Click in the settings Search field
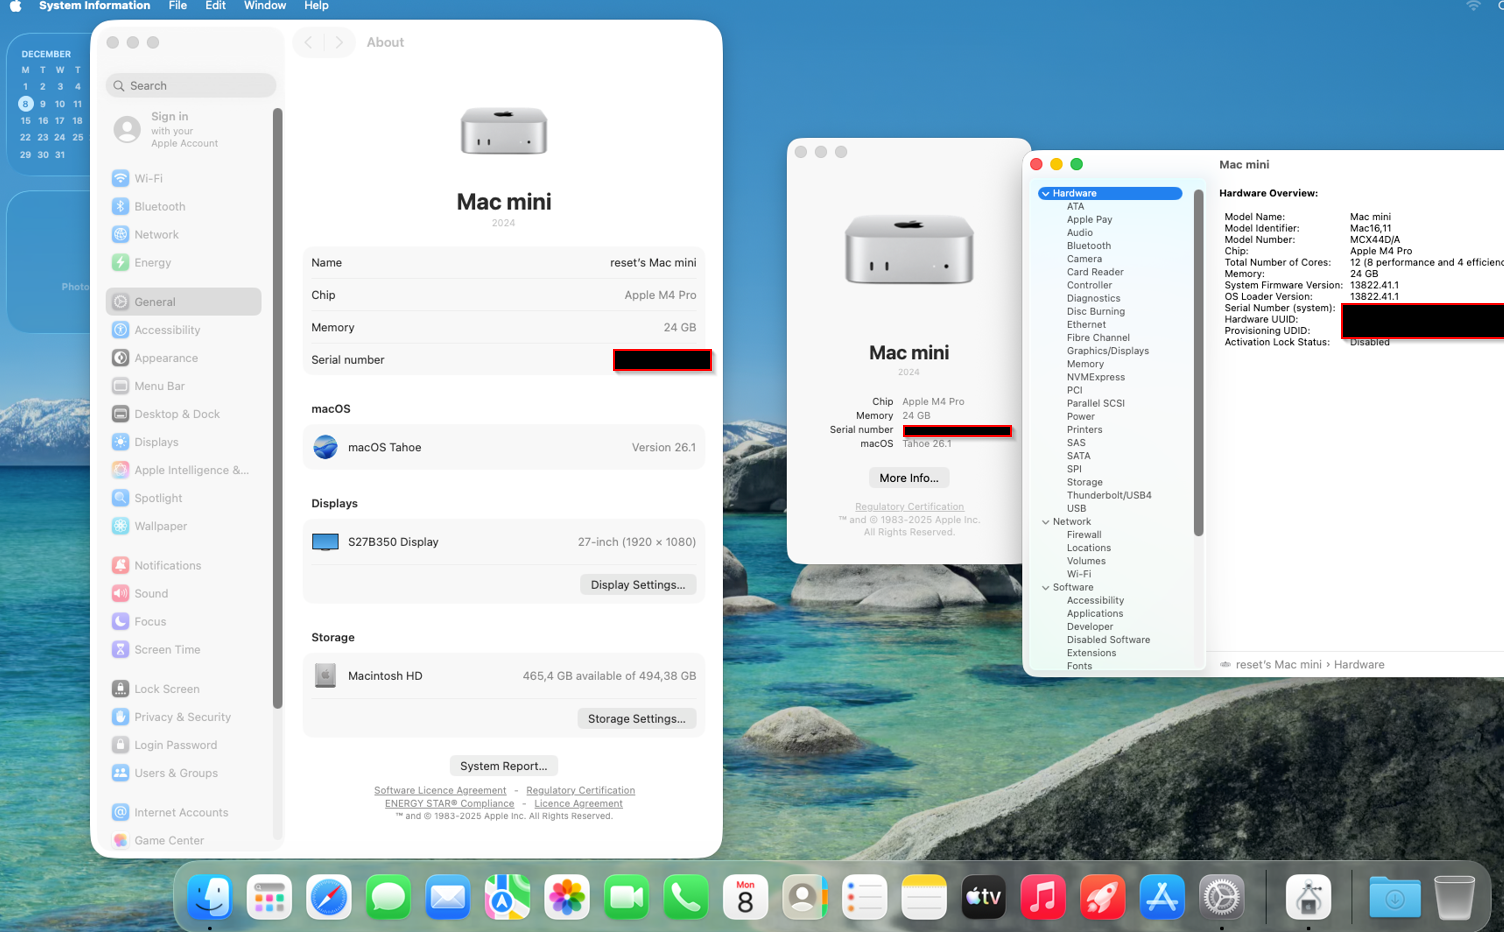Viewport: 1504px width, 932px height. [190, 86]
